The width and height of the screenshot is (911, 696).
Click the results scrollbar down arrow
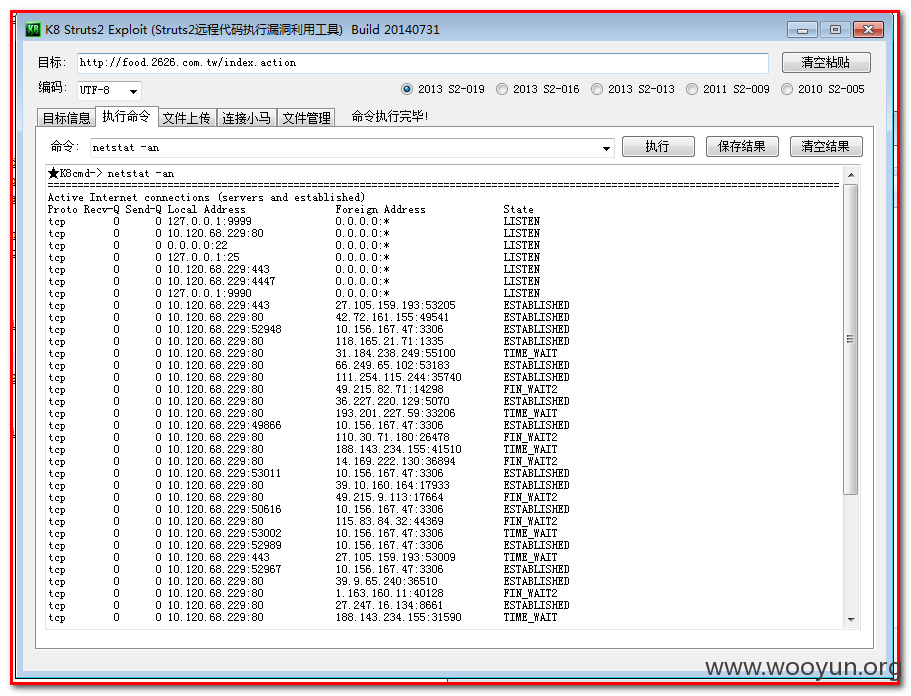click(851, 619)
